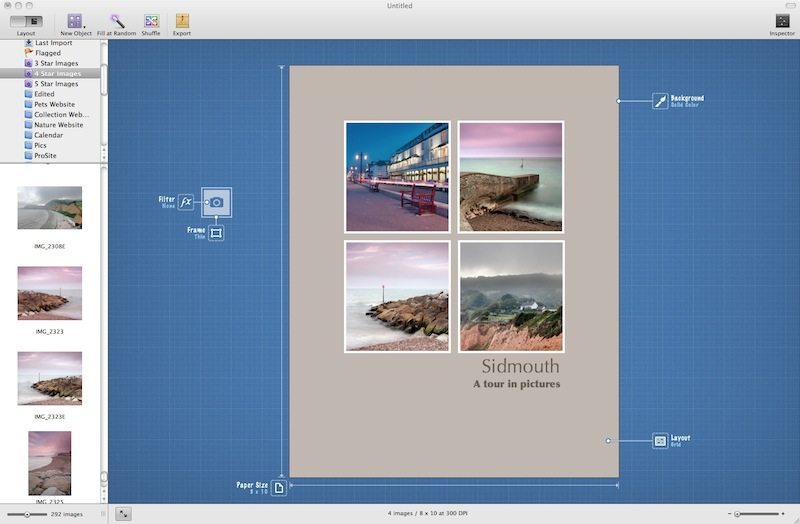Viewport: 800px width, 524px height.
Task: Click the status text '4 images / 8 x 10 at 300 DPI'
Action: click(428, 513)
